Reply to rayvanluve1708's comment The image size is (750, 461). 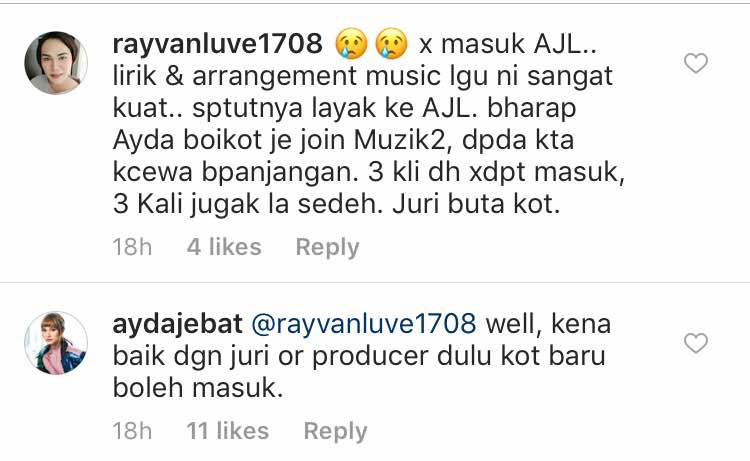click(x=327, y=248)
